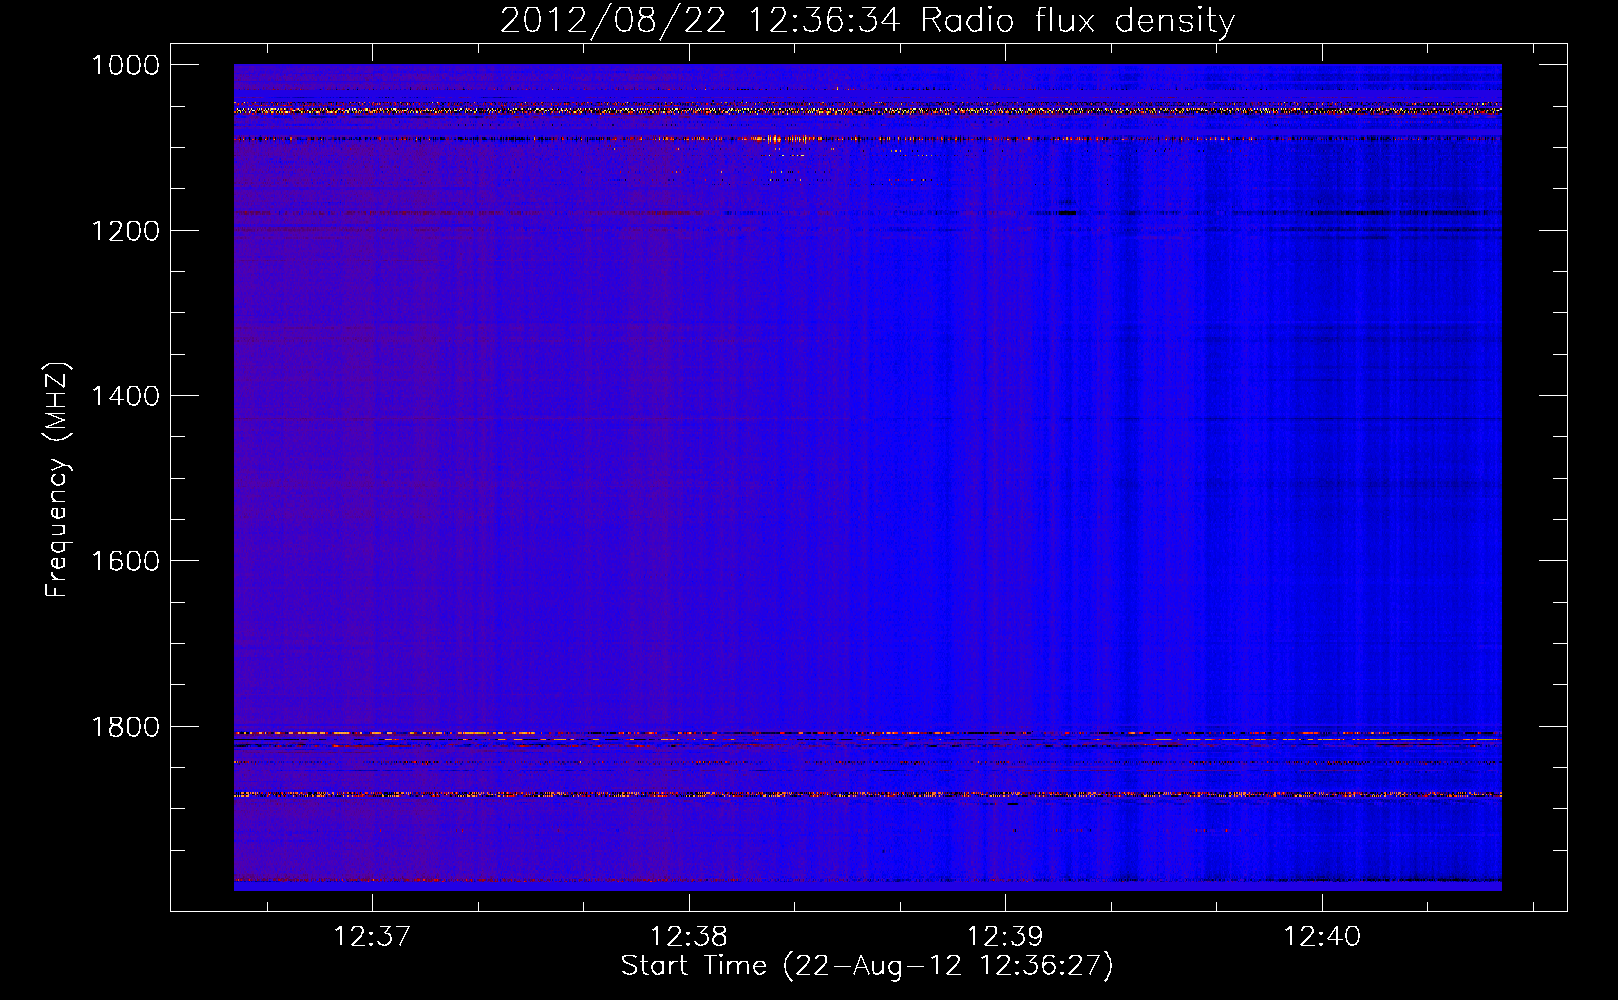Select the '1400' frequency axis label
The height and width of the screenshot is (1000, 1618).
[x=125, y=396]
